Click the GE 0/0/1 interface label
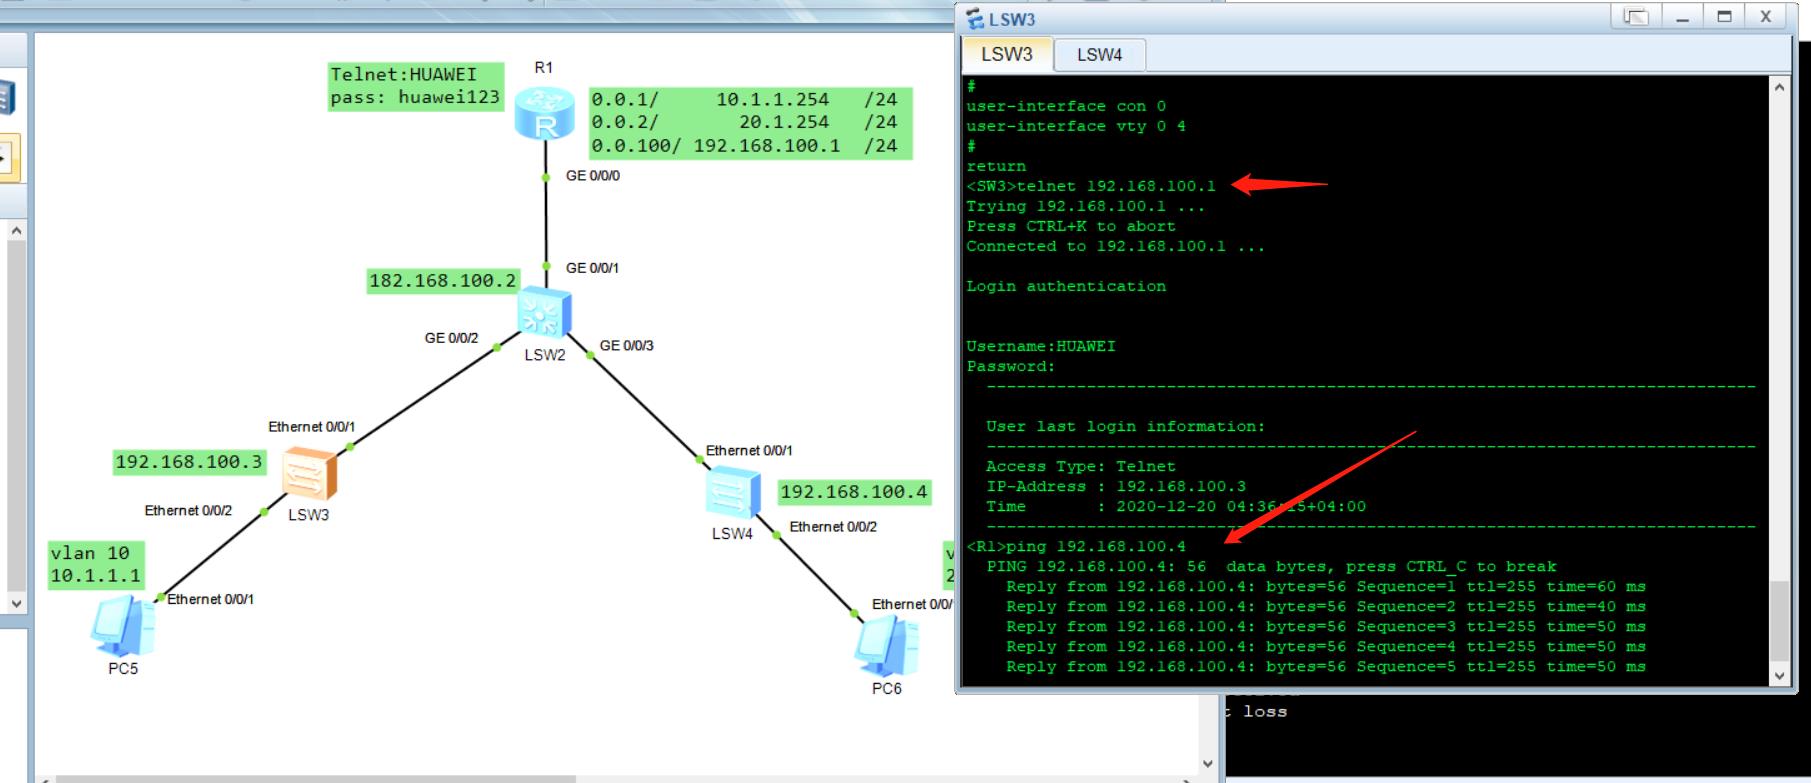The image size is (1811, 783). pos(593,268)
